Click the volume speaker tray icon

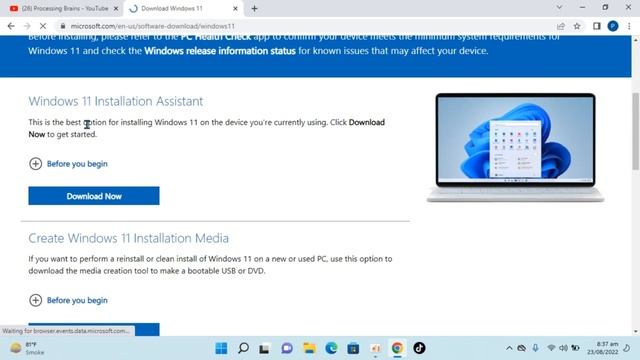click(563, 348)
